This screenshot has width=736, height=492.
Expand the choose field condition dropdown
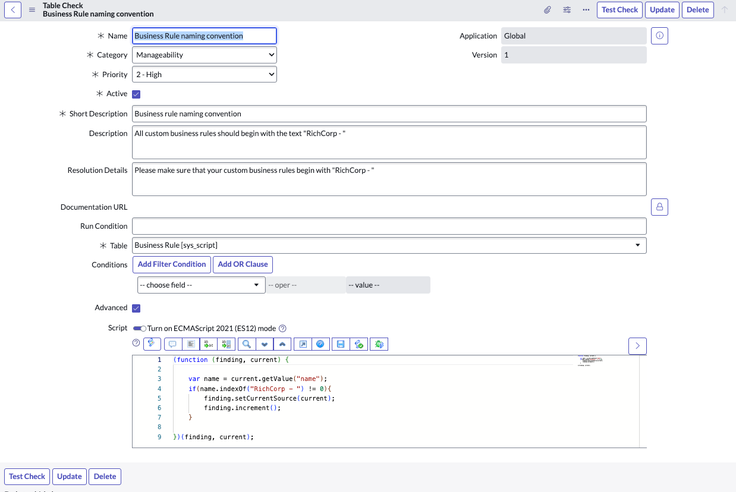[199, 285]
